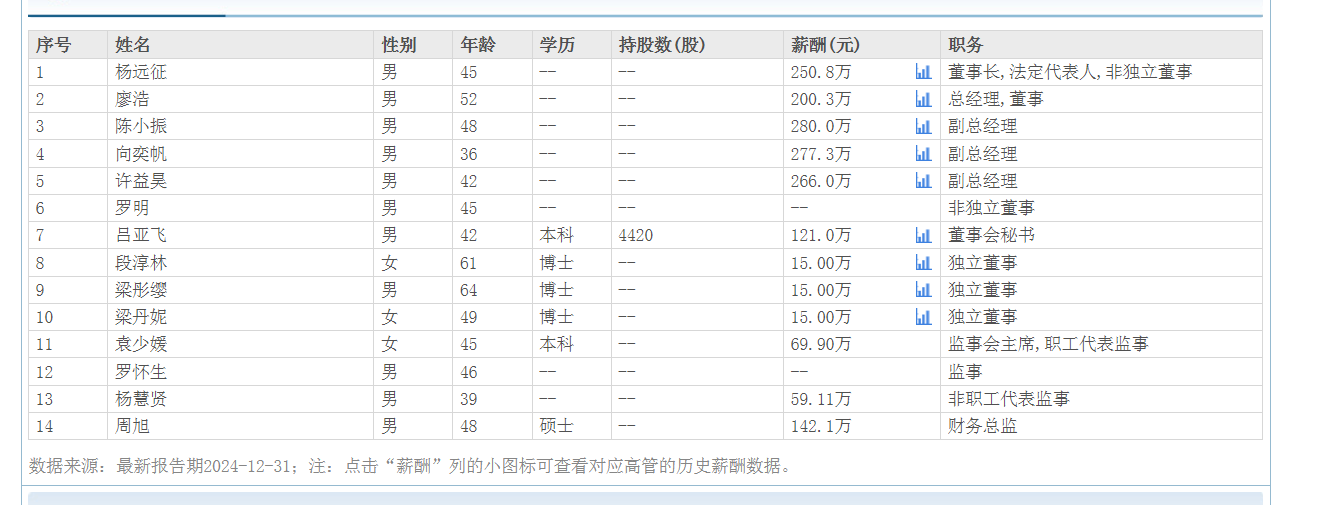Select the name 陈小振

click(141, 126)
